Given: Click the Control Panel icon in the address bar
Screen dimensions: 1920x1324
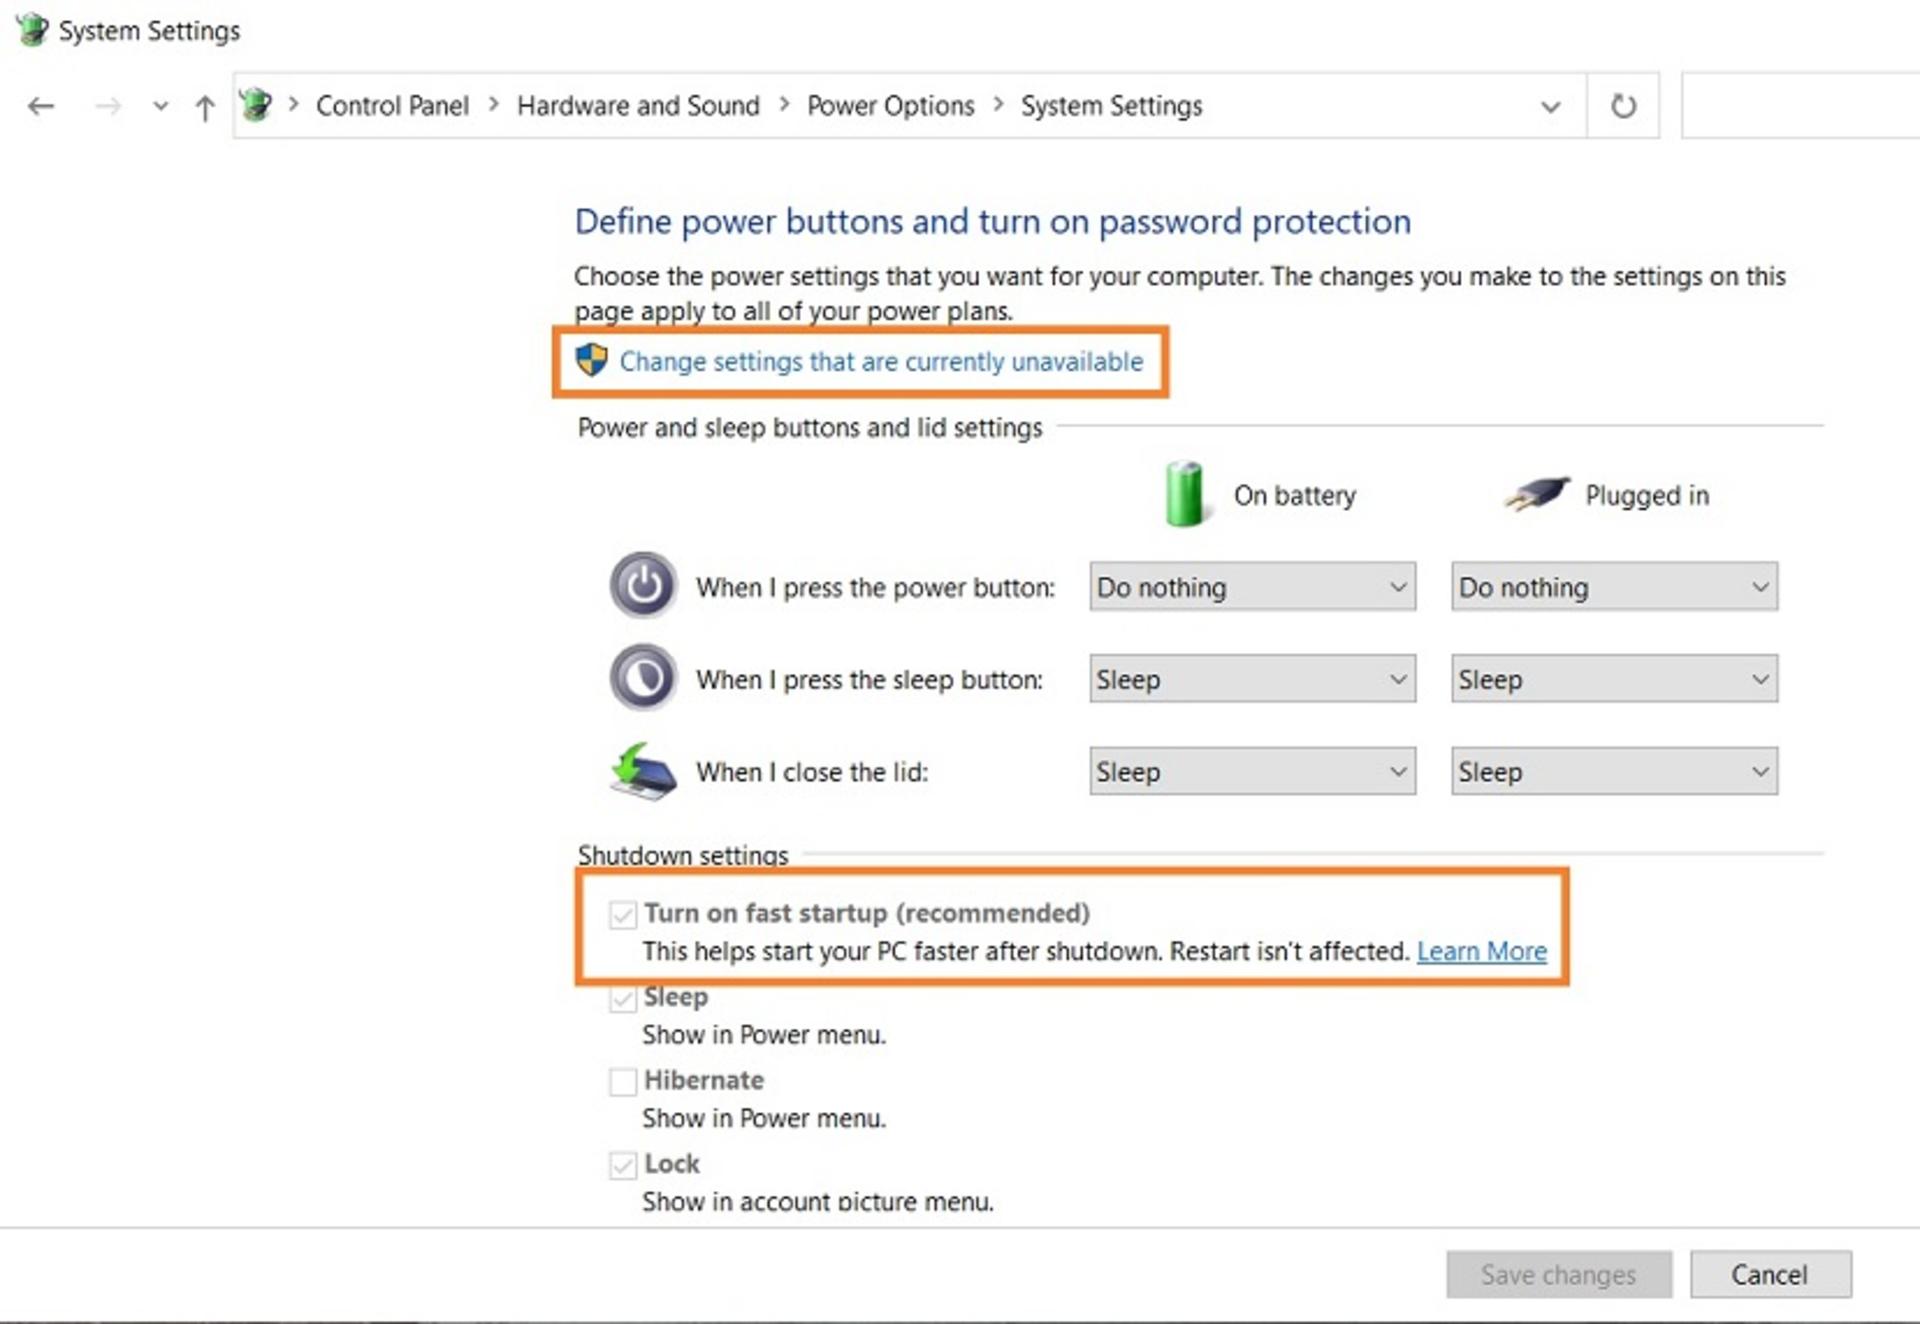Looking at the screenshot, I should coord(256,105).
